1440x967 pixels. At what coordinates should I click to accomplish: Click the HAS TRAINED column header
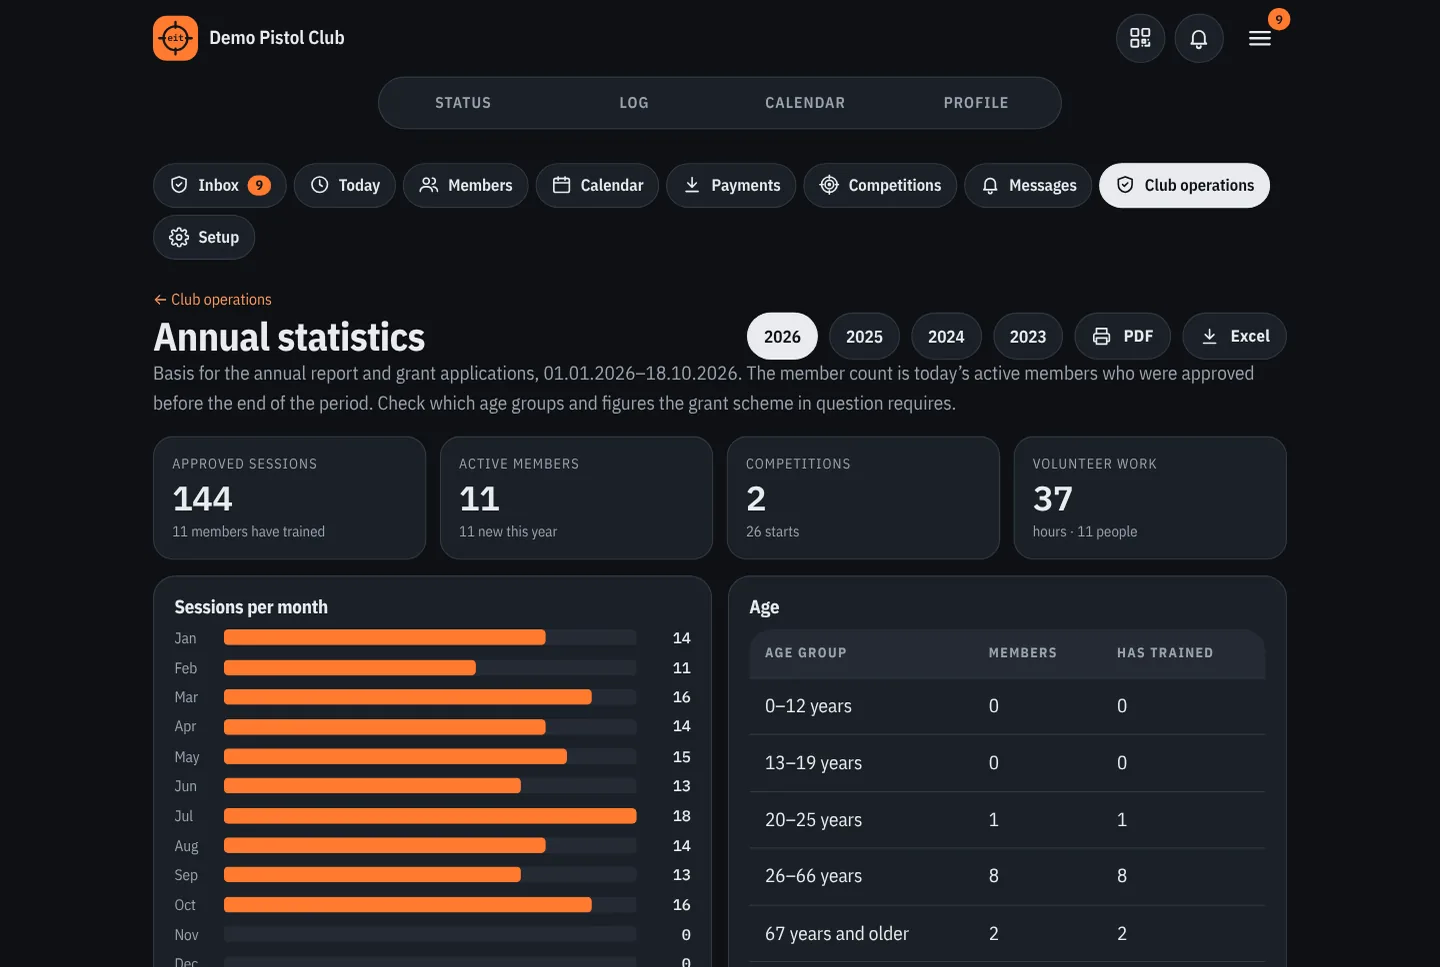pos(1165,653)
